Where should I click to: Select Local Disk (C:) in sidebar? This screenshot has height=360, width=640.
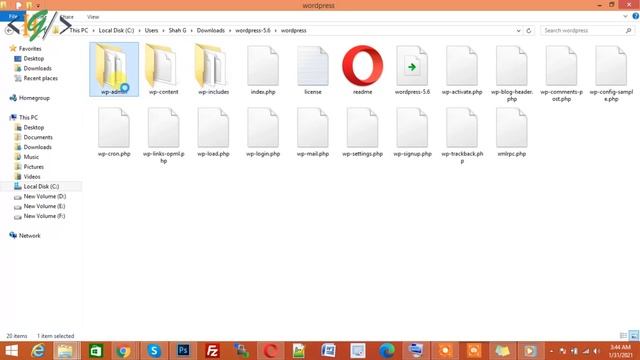(x=41, y=187)
